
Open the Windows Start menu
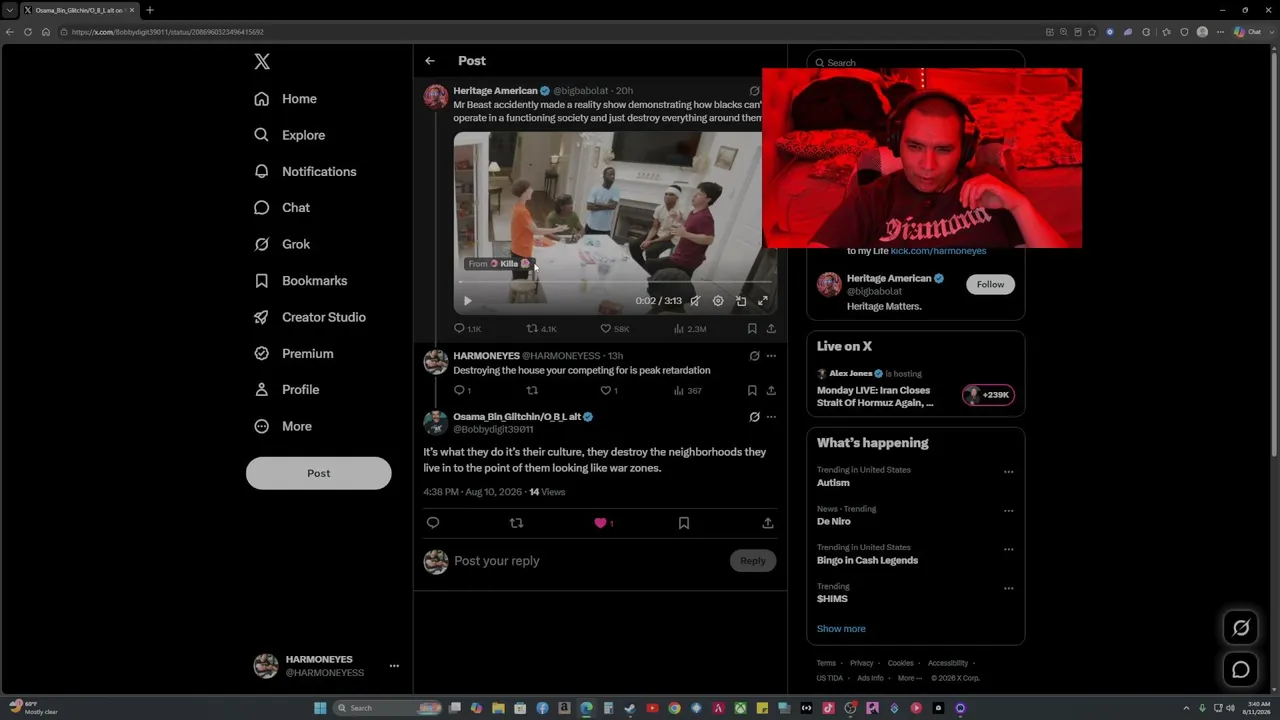click(320, 708)
